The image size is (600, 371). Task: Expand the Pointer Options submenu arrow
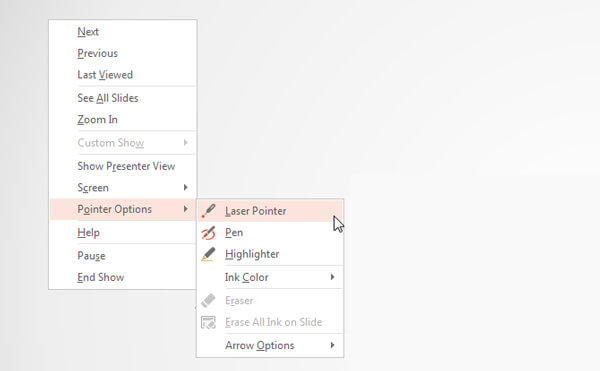click(186, 209)
